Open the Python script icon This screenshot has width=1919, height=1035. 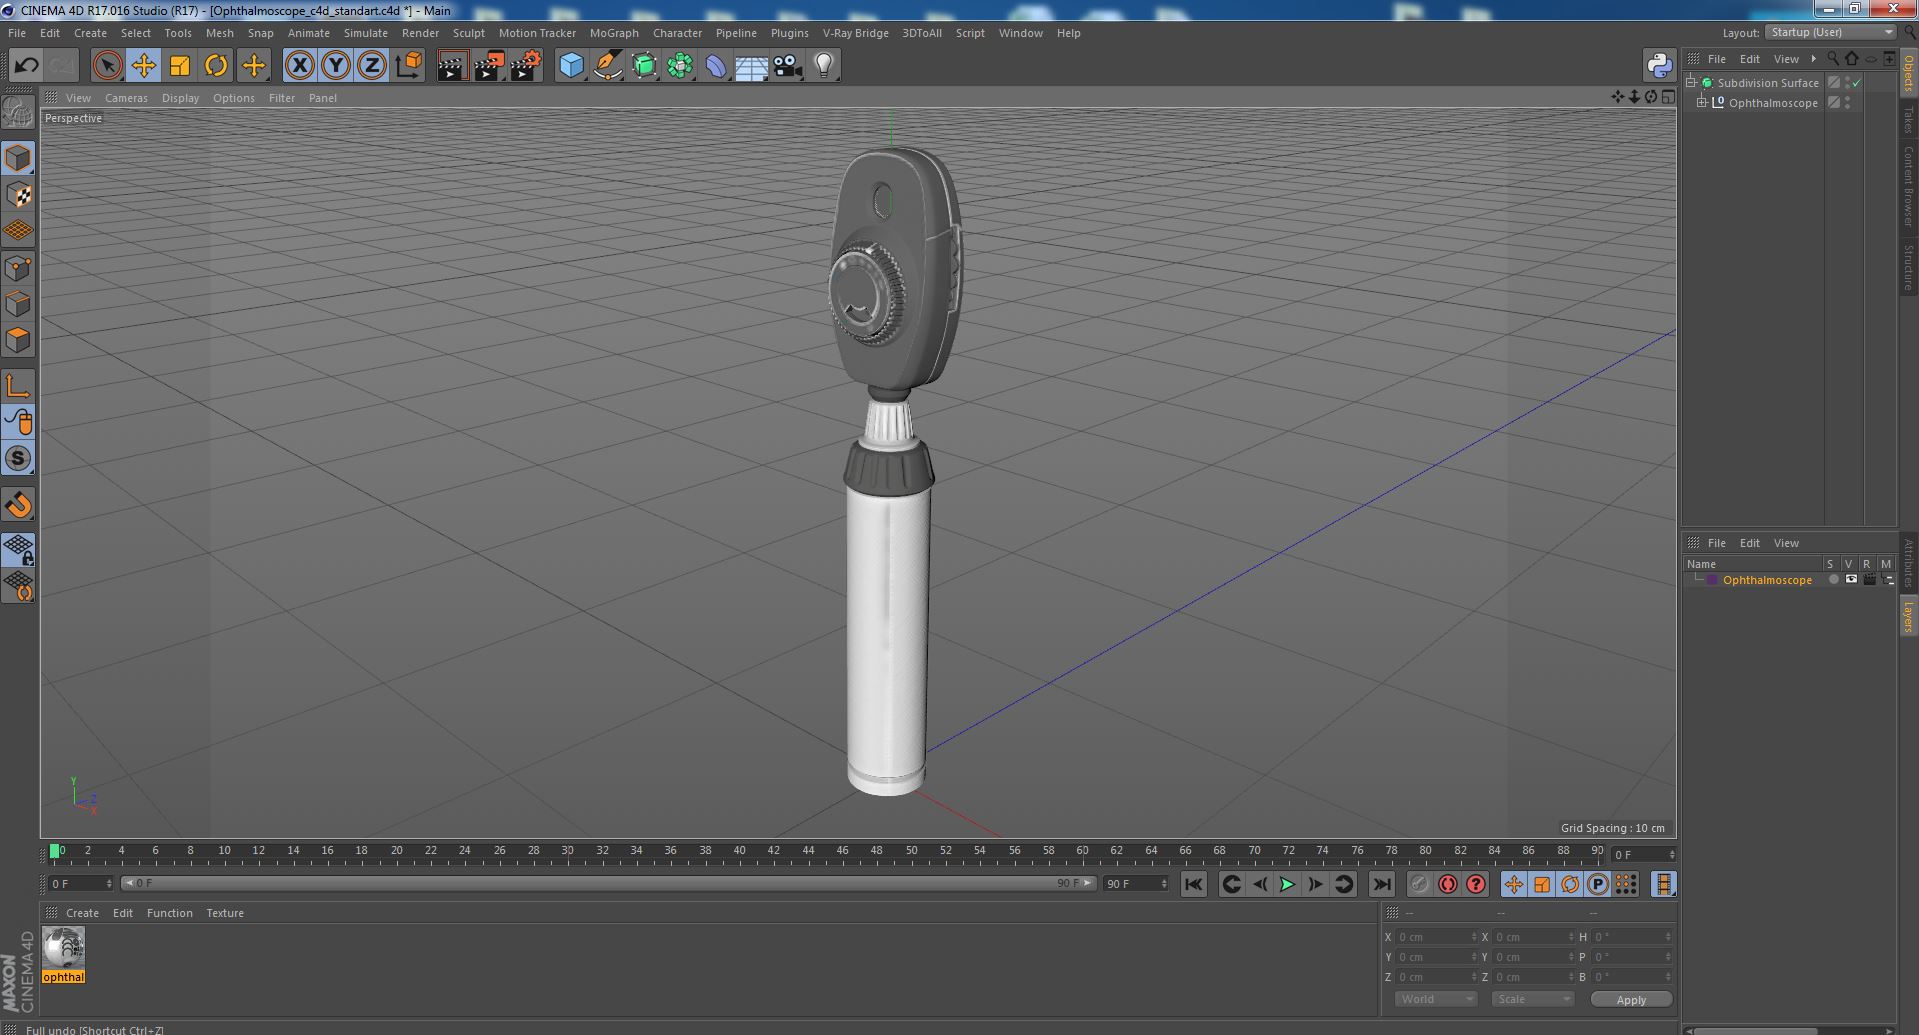(x=1659, y=66)
